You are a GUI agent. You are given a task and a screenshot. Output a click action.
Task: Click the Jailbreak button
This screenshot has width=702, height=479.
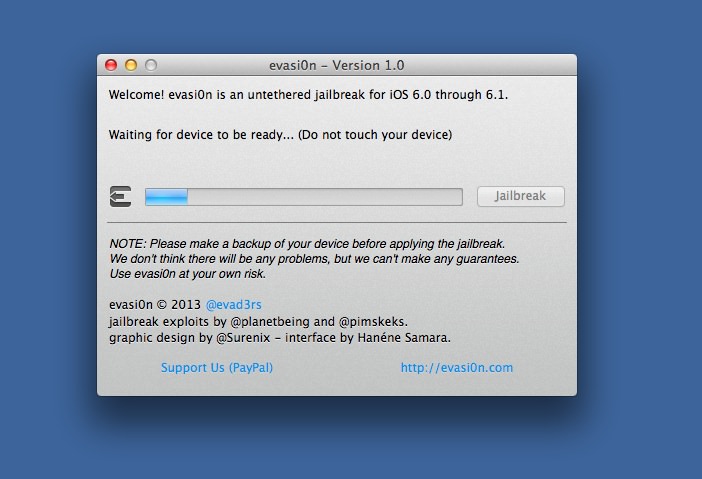(x=521, y=196)
